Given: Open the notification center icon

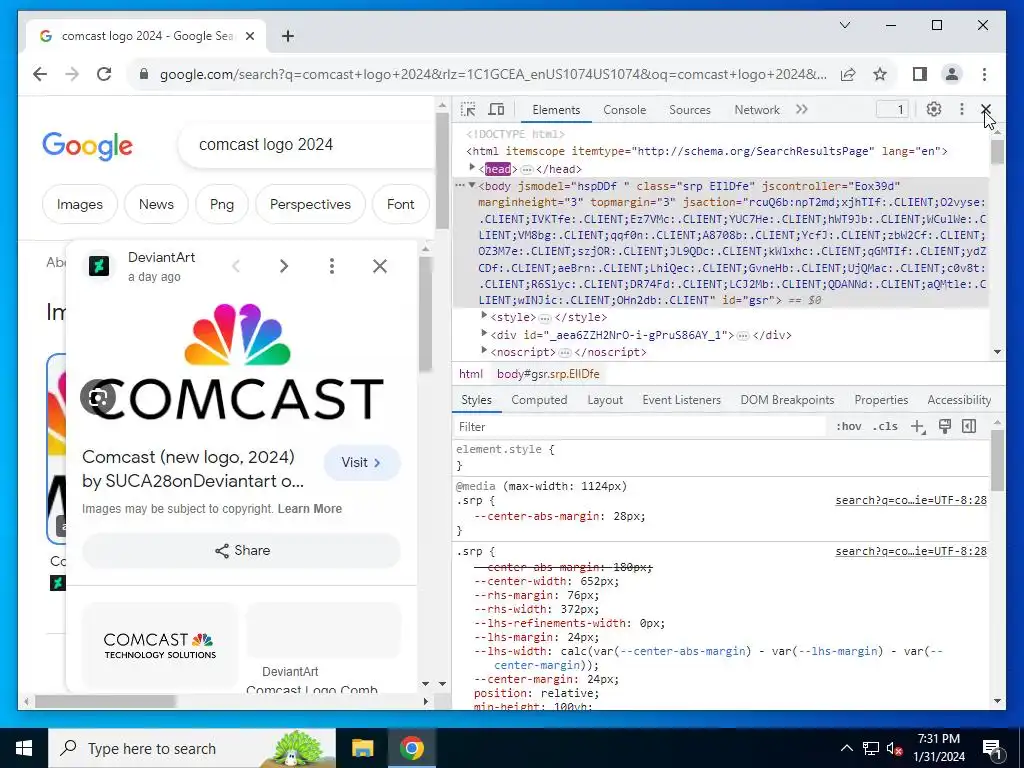Looking at the screenshot, I should [991, 748].
